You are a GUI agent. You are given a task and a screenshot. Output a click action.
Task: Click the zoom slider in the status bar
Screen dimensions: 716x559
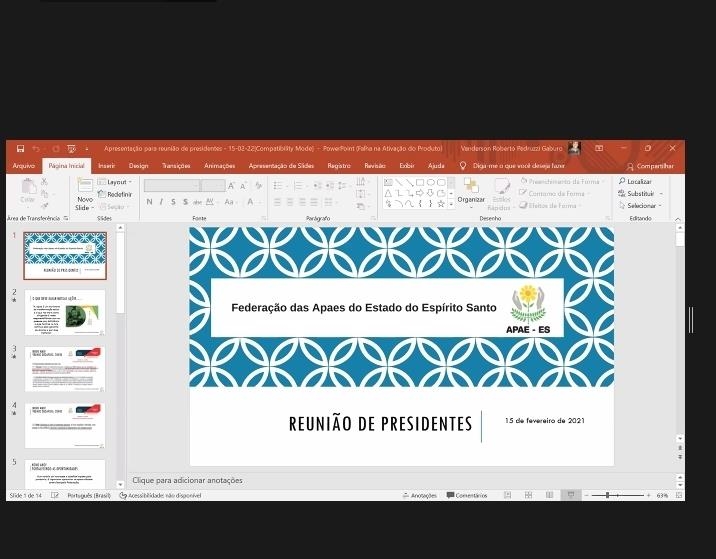point(617,496)
